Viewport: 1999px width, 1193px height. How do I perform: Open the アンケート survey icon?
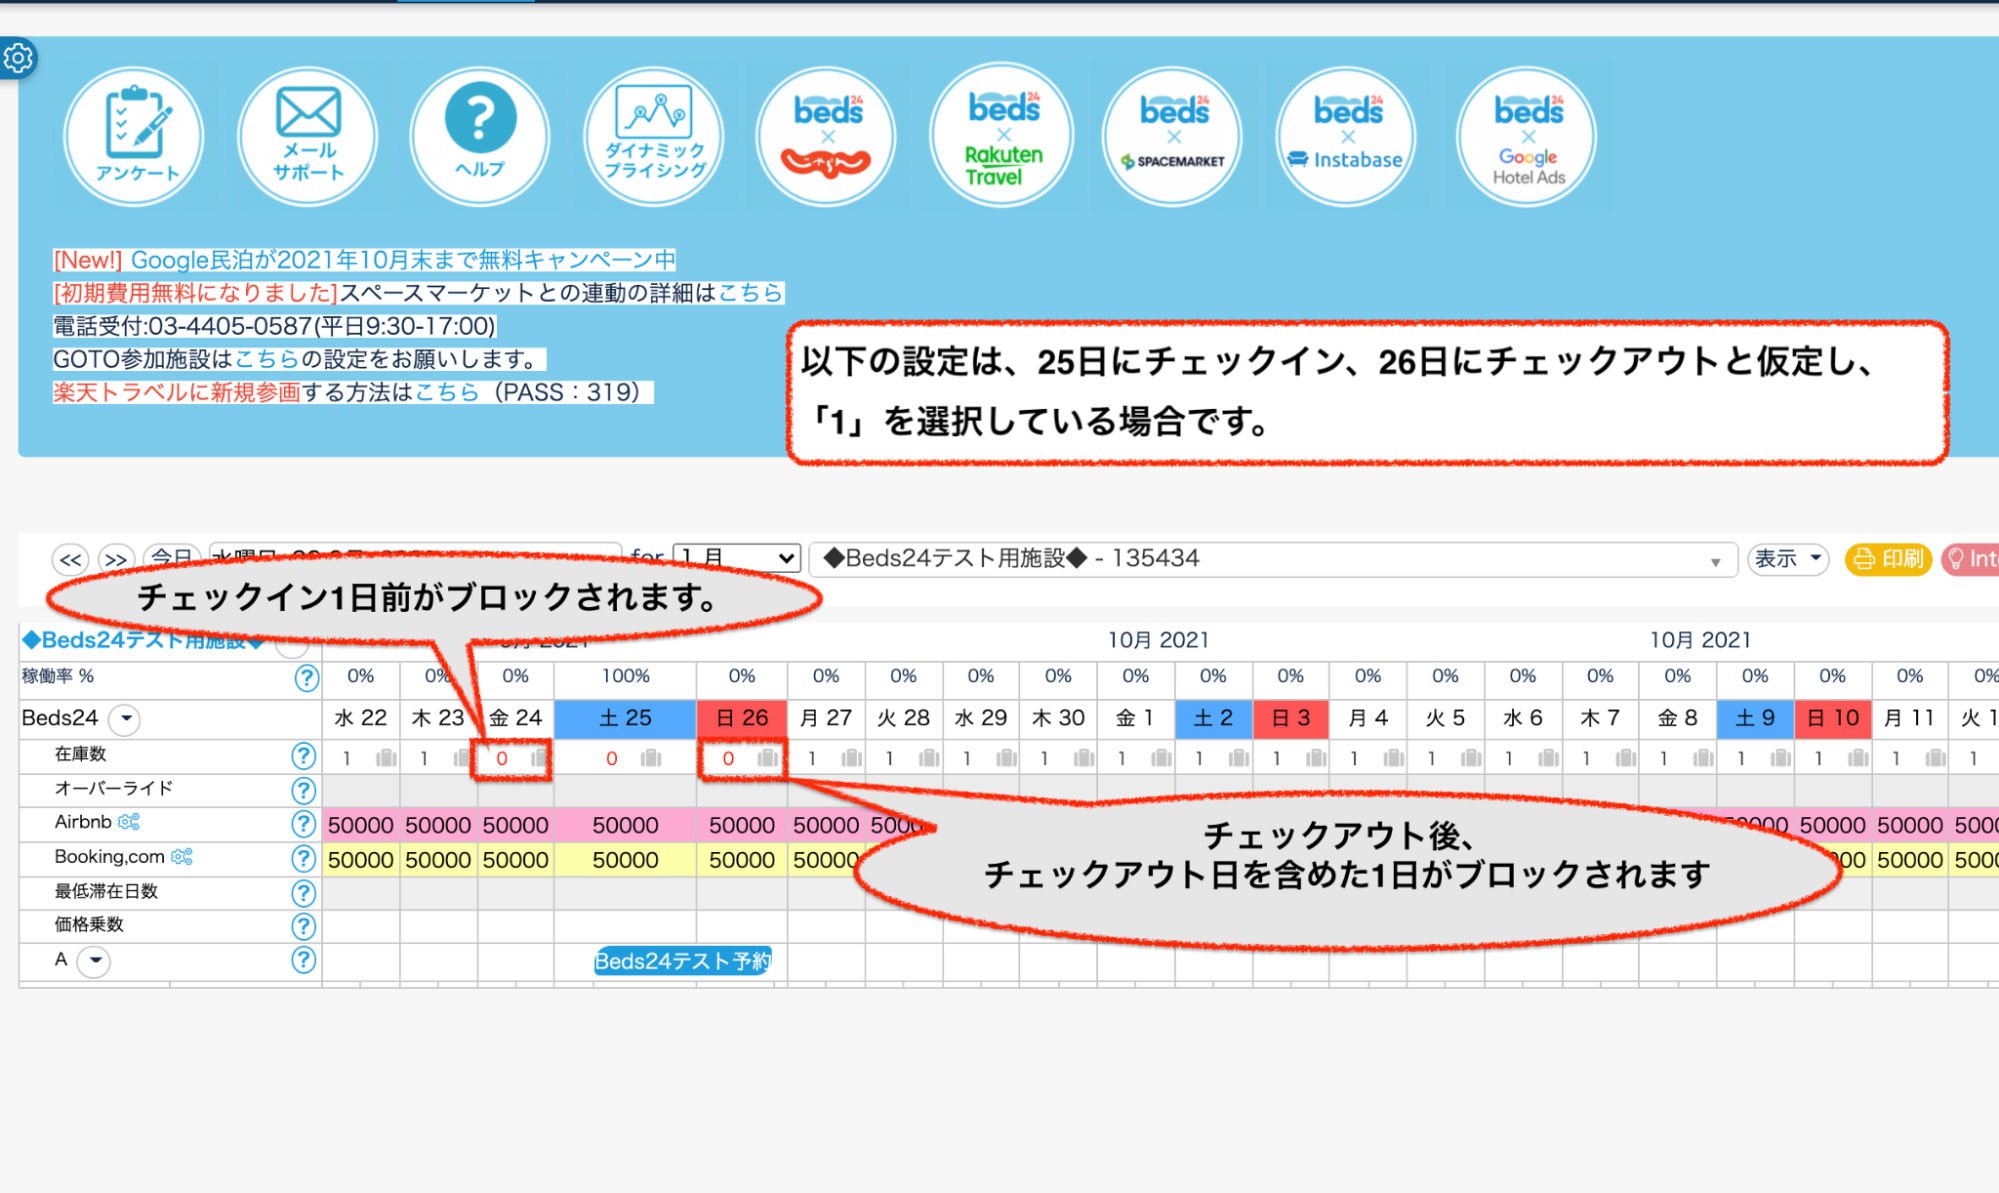[x=134, y=137]
